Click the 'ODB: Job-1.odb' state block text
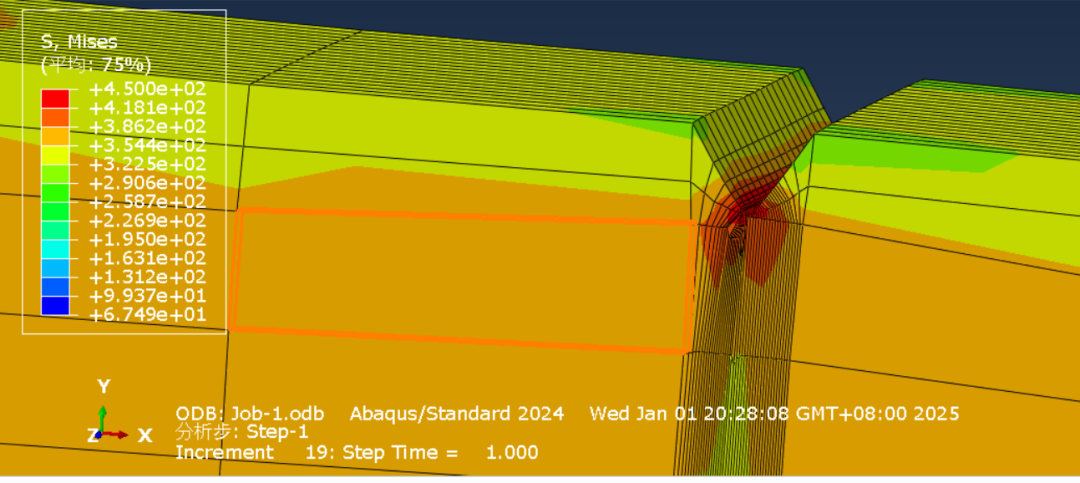The height and width of the screenshot is (483, 1080). click(x=250, y=414)
